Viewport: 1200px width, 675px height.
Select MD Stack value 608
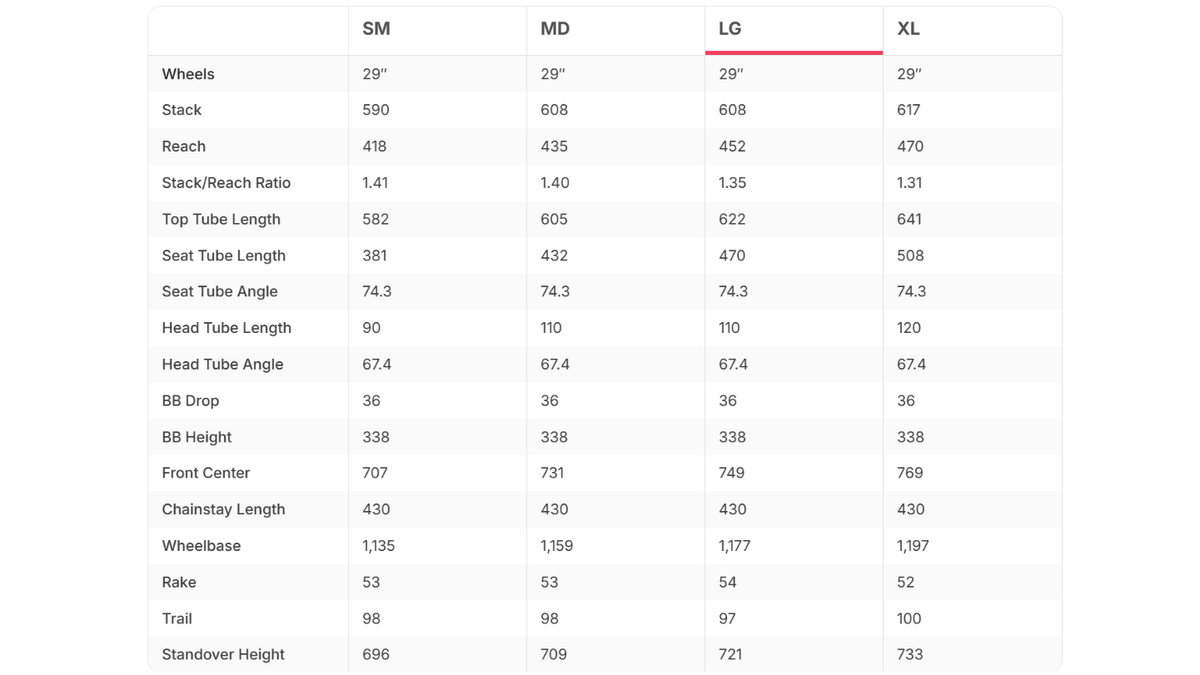coord(554,110)
